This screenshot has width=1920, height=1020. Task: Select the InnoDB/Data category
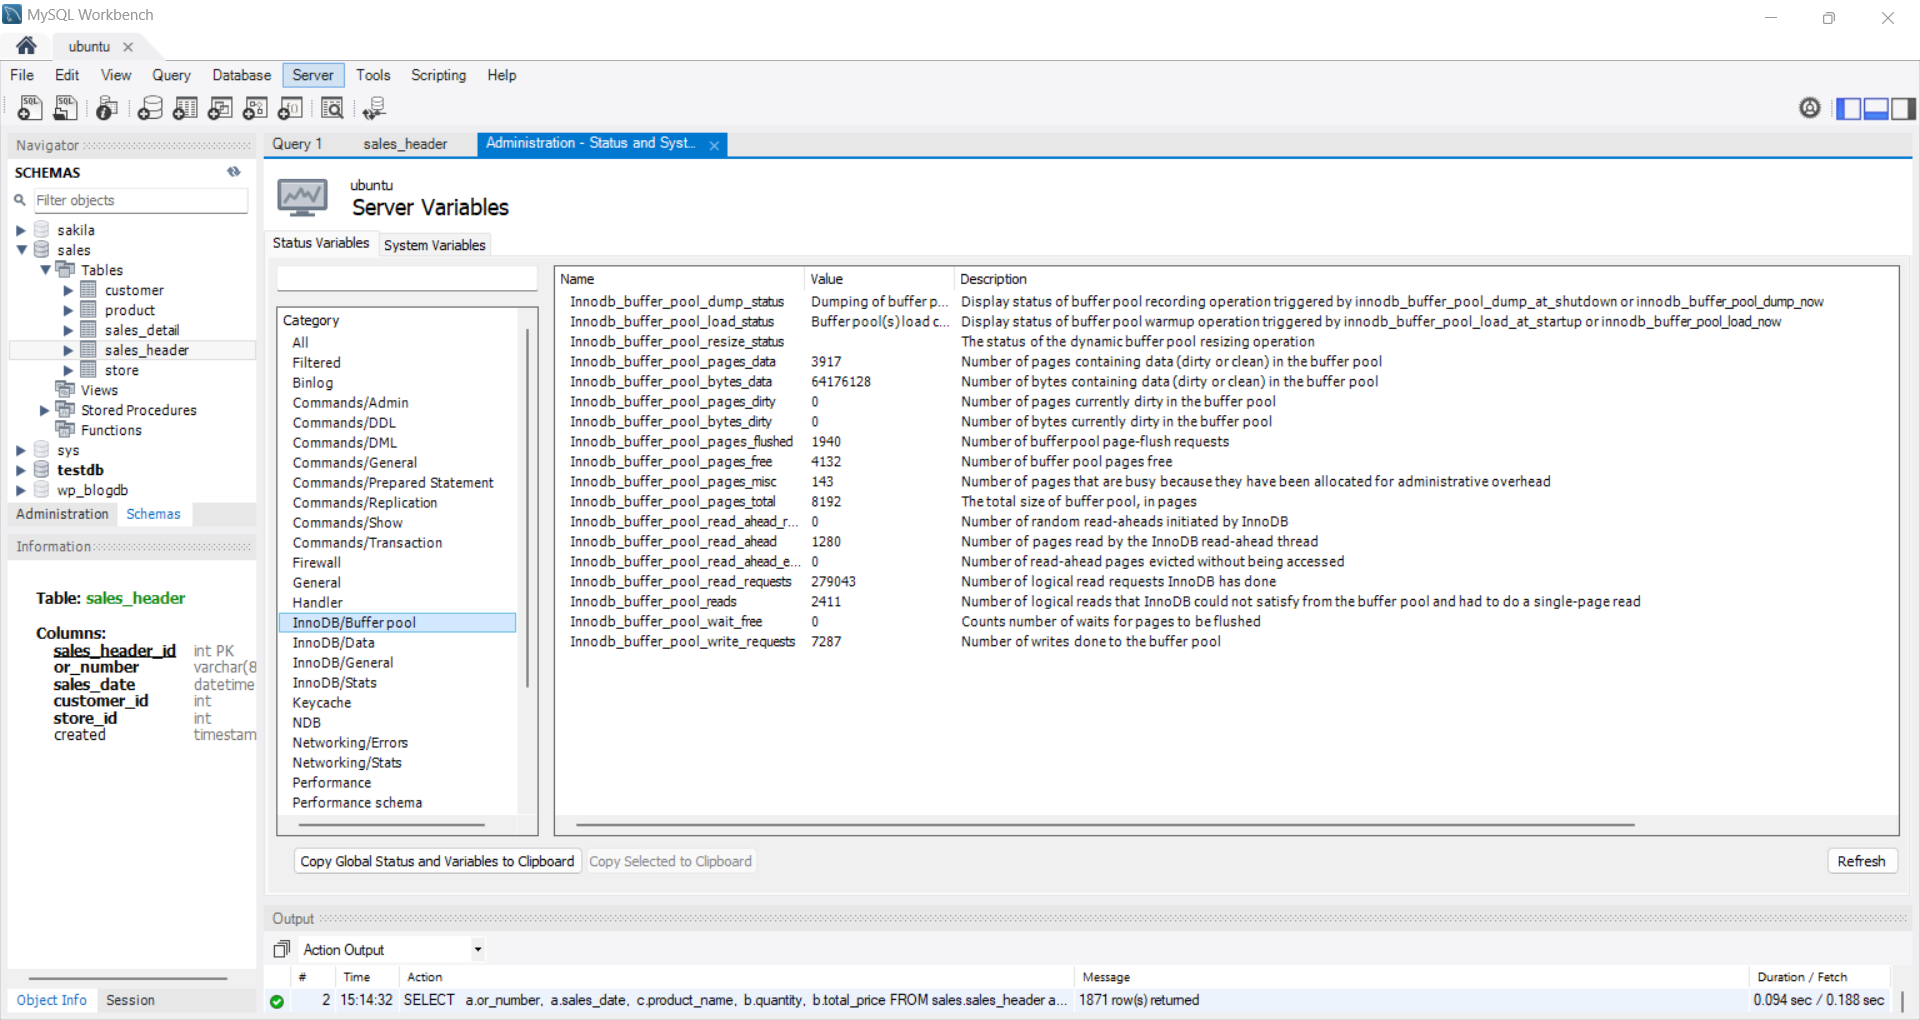tap(397, 643)
